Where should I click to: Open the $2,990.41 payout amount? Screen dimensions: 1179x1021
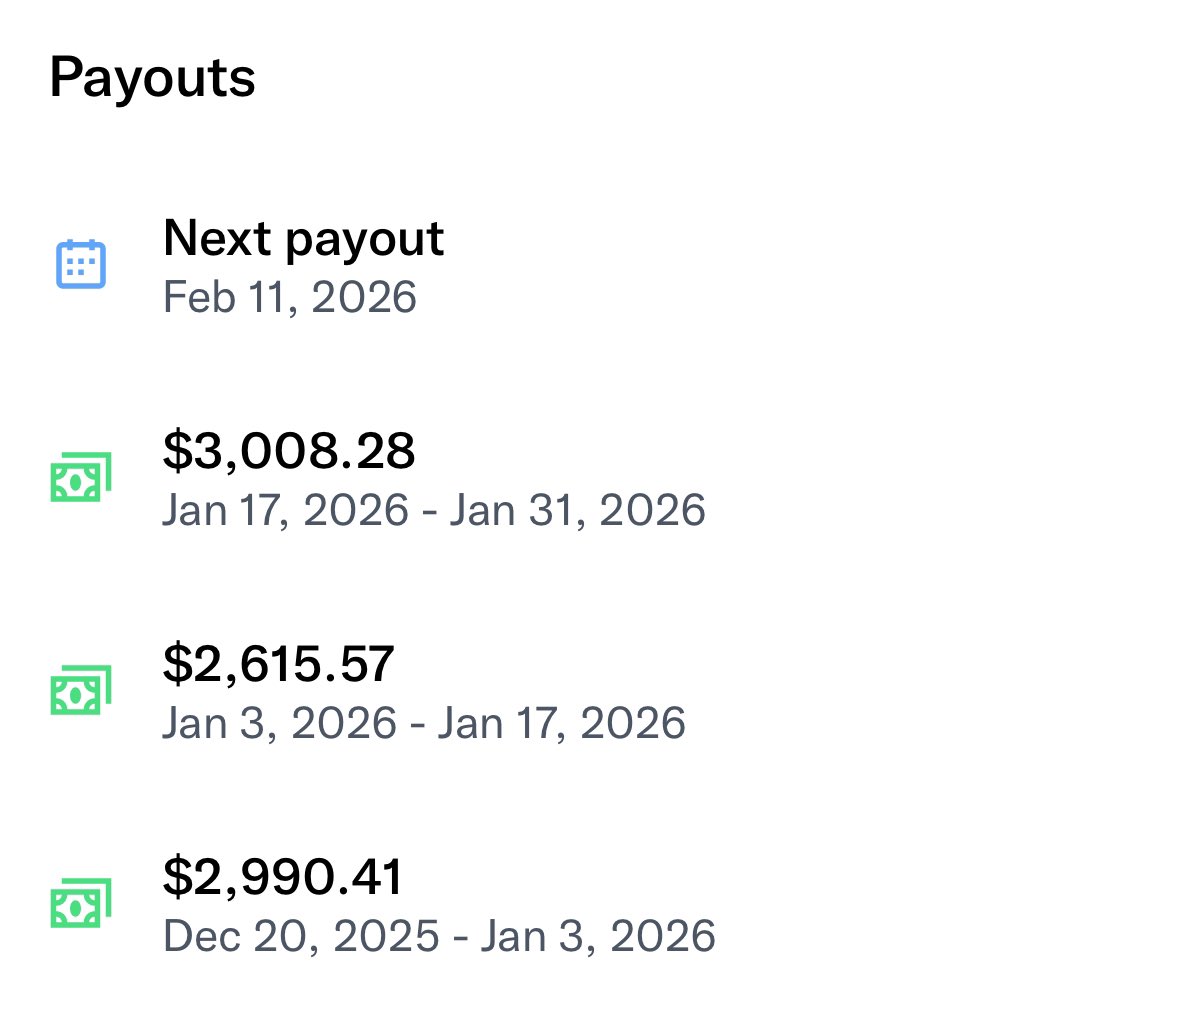282,877
